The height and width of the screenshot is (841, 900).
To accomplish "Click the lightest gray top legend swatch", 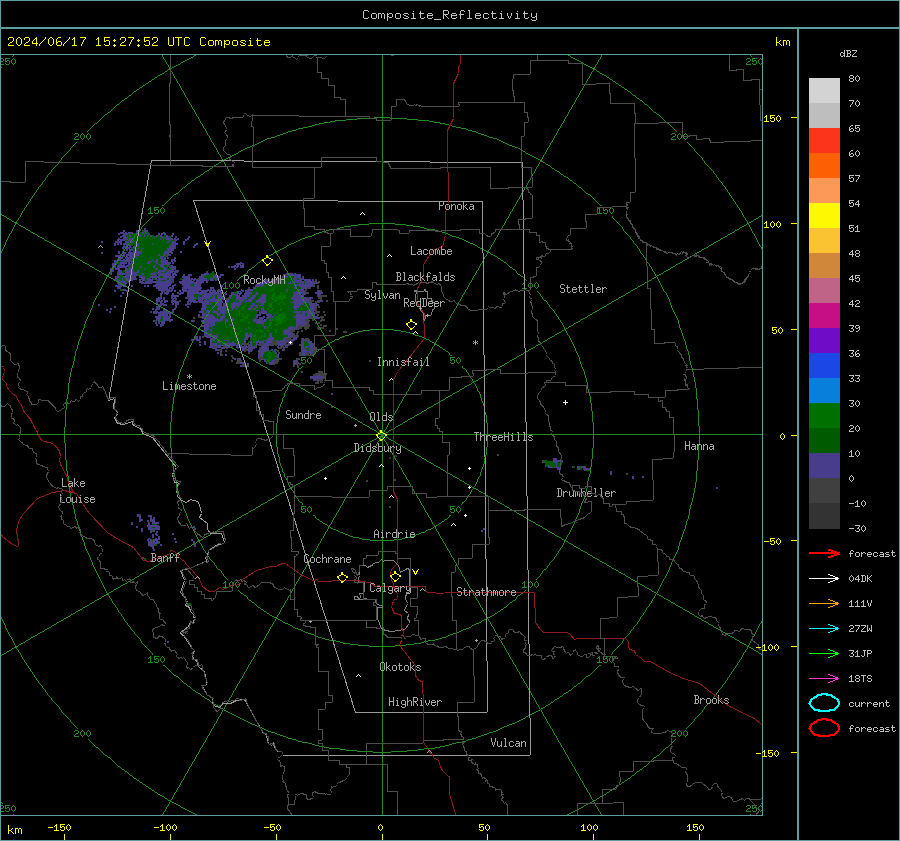I will point(824,91).
